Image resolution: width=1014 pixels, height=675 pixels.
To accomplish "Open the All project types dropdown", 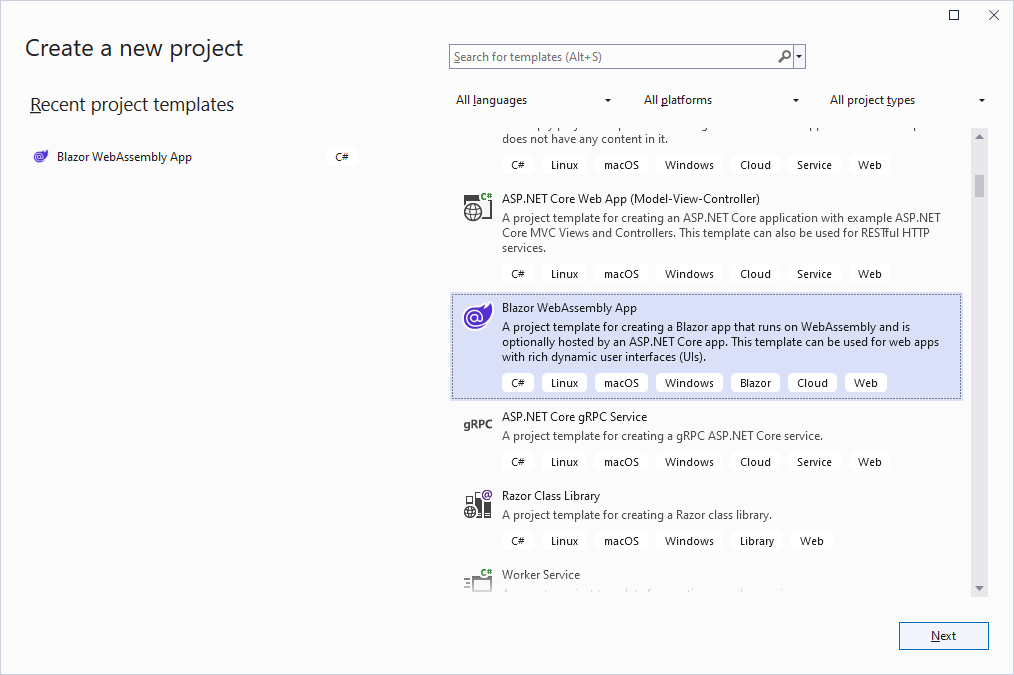I will (907, 100).
